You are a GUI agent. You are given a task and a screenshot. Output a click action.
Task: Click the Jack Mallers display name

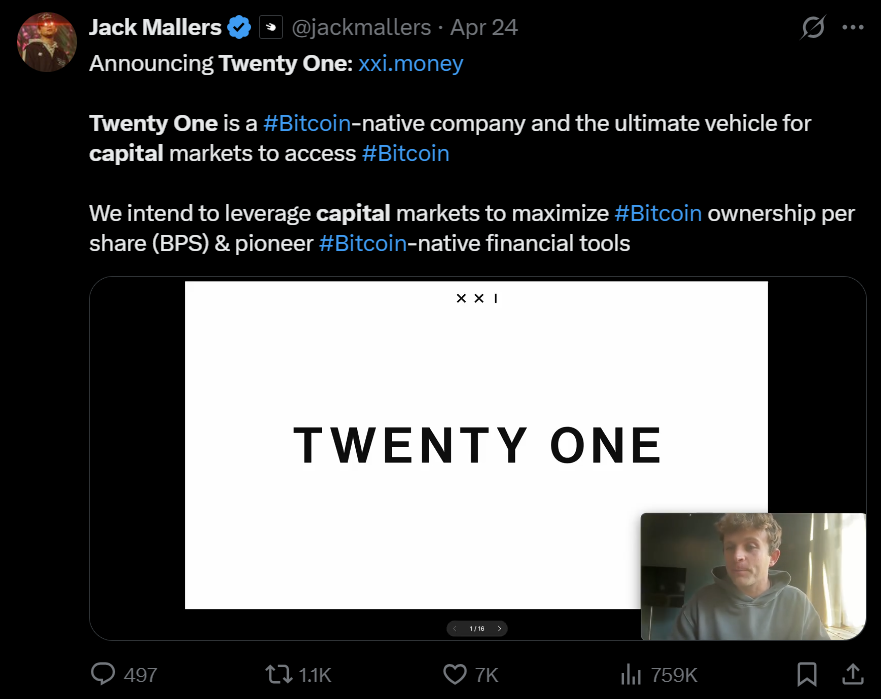pyautogui.click(x=153, y=27)
